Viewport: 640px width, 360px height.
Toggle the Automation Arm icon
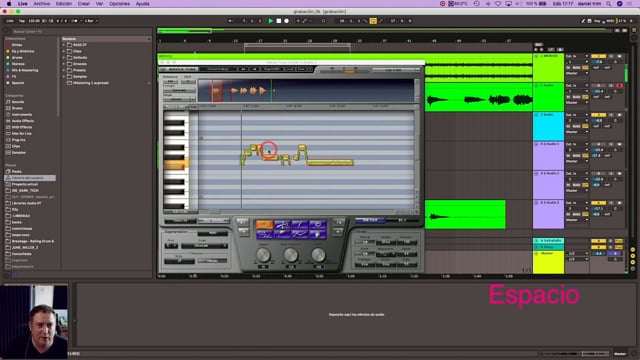click(x=304, y=21)
